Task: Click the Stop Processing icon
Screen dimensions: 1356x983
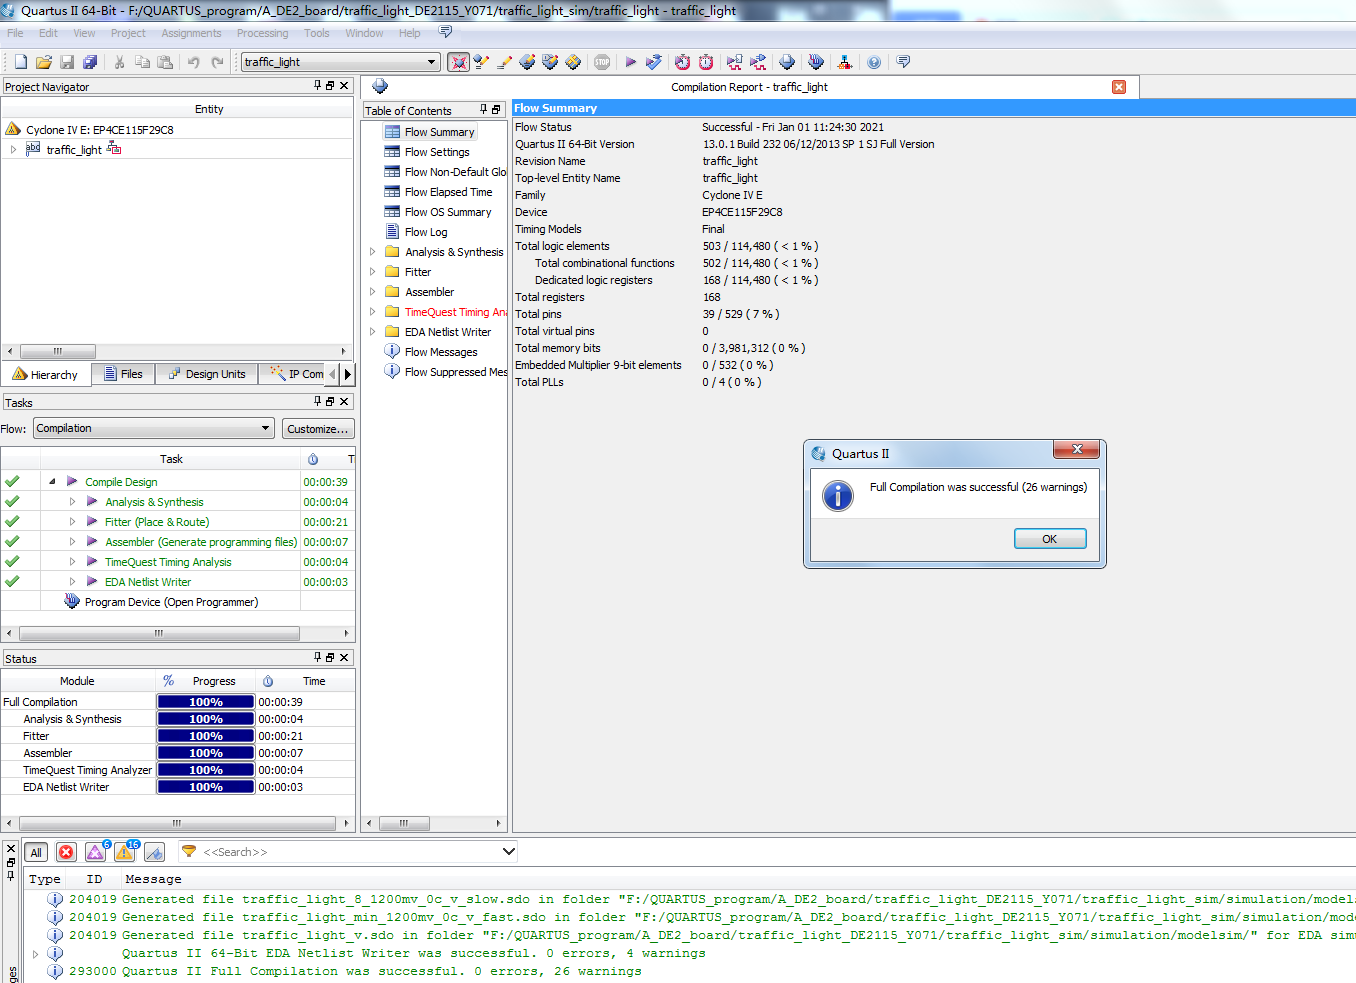Action: [x=602, y=62]
